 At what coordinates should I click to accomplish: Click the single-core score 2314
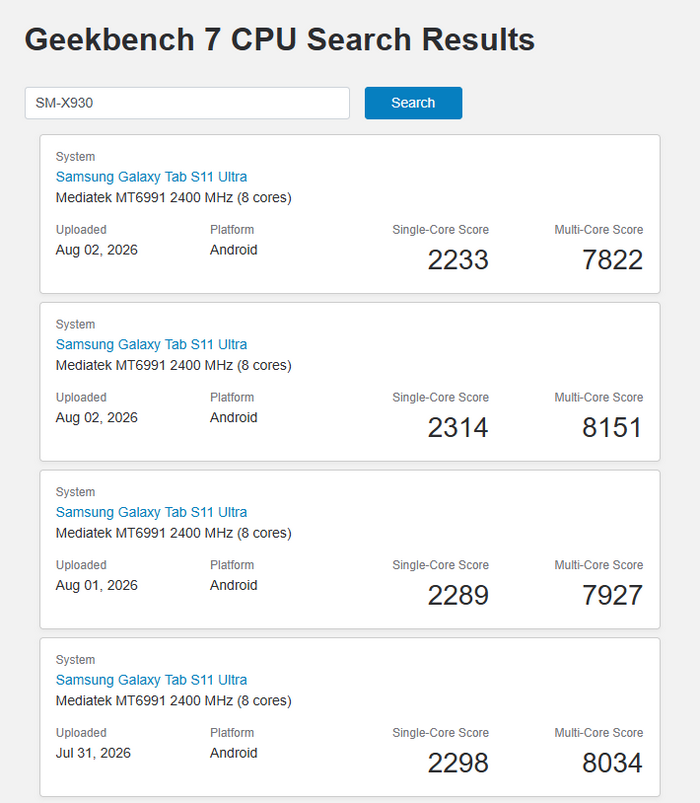[458, 427]
